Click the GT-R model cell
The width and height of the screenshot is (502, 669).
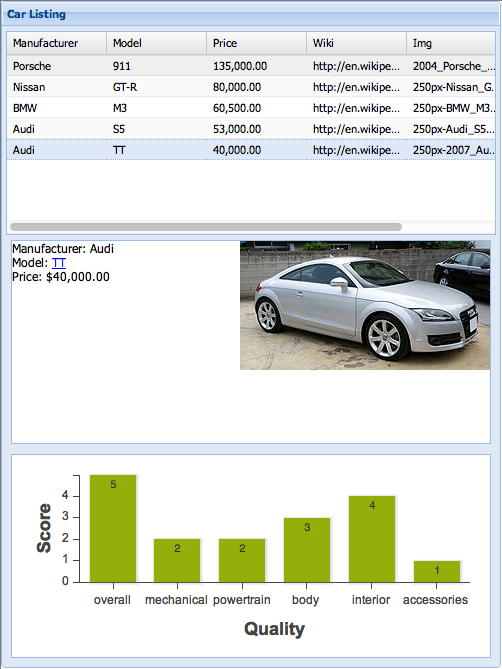[157, 87]
